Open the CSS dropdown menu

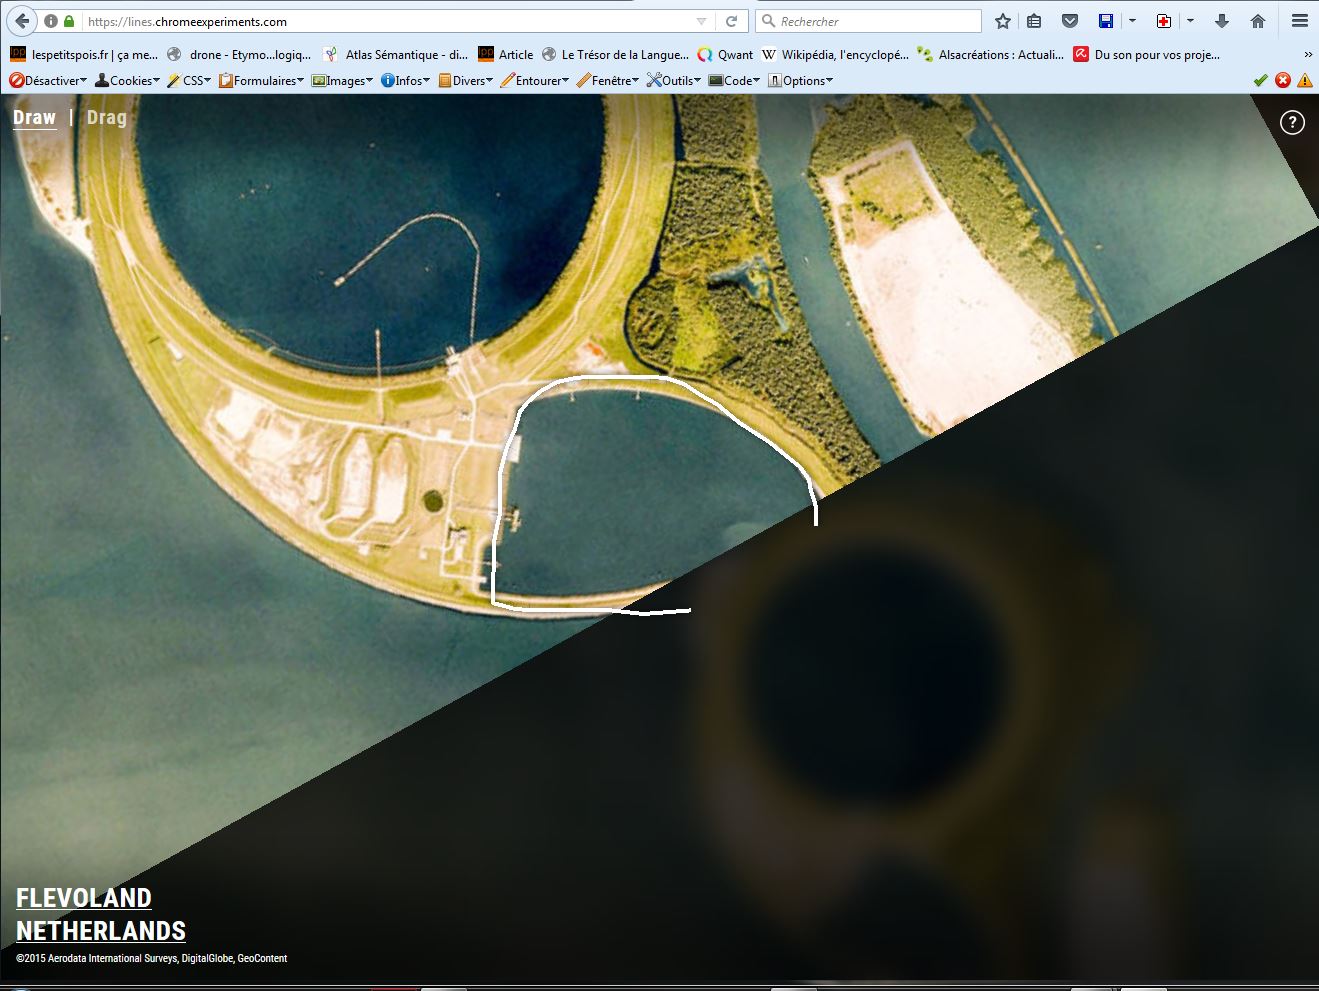pyautogui.click(x=189, y=80)
